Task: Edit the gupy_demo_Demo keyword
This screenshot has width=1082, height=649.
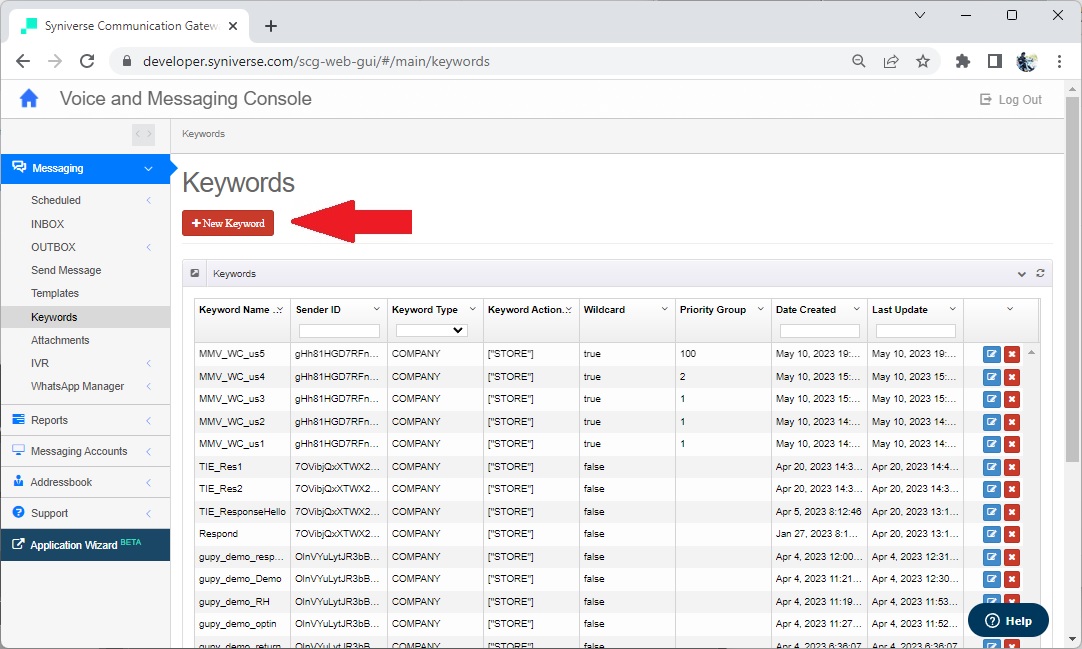Action: pyautogui.click(x=992, y=579)
